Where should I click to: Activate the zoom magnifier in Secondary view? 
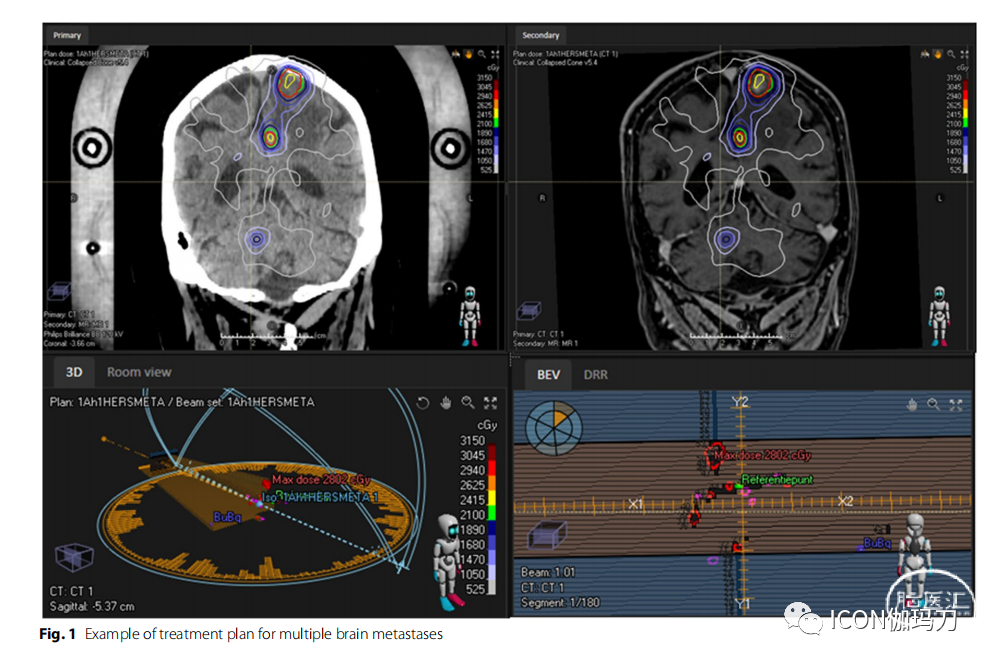pyautogui.click(x=951, y=54)
